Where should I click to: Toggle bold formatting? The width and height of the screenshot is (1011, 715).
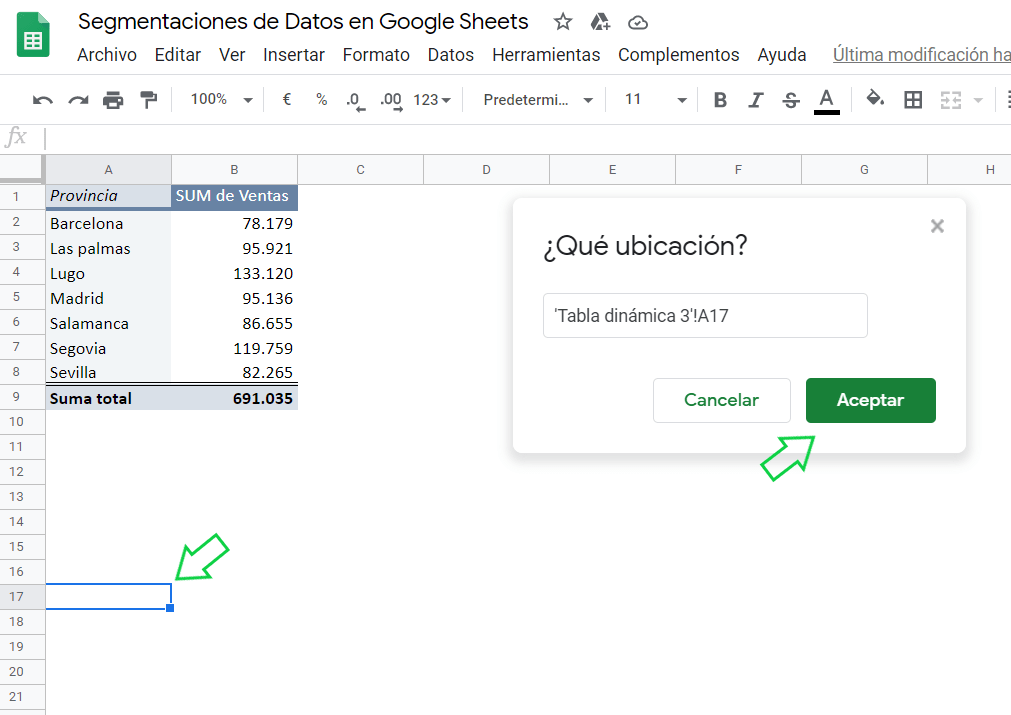click(720, 100)
